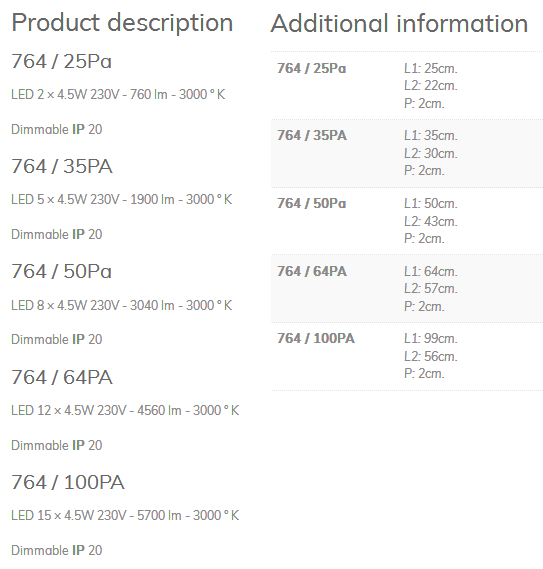Select the 764 / 50Pa product heading
Screen dimensions: 543x569
point(61,271)
